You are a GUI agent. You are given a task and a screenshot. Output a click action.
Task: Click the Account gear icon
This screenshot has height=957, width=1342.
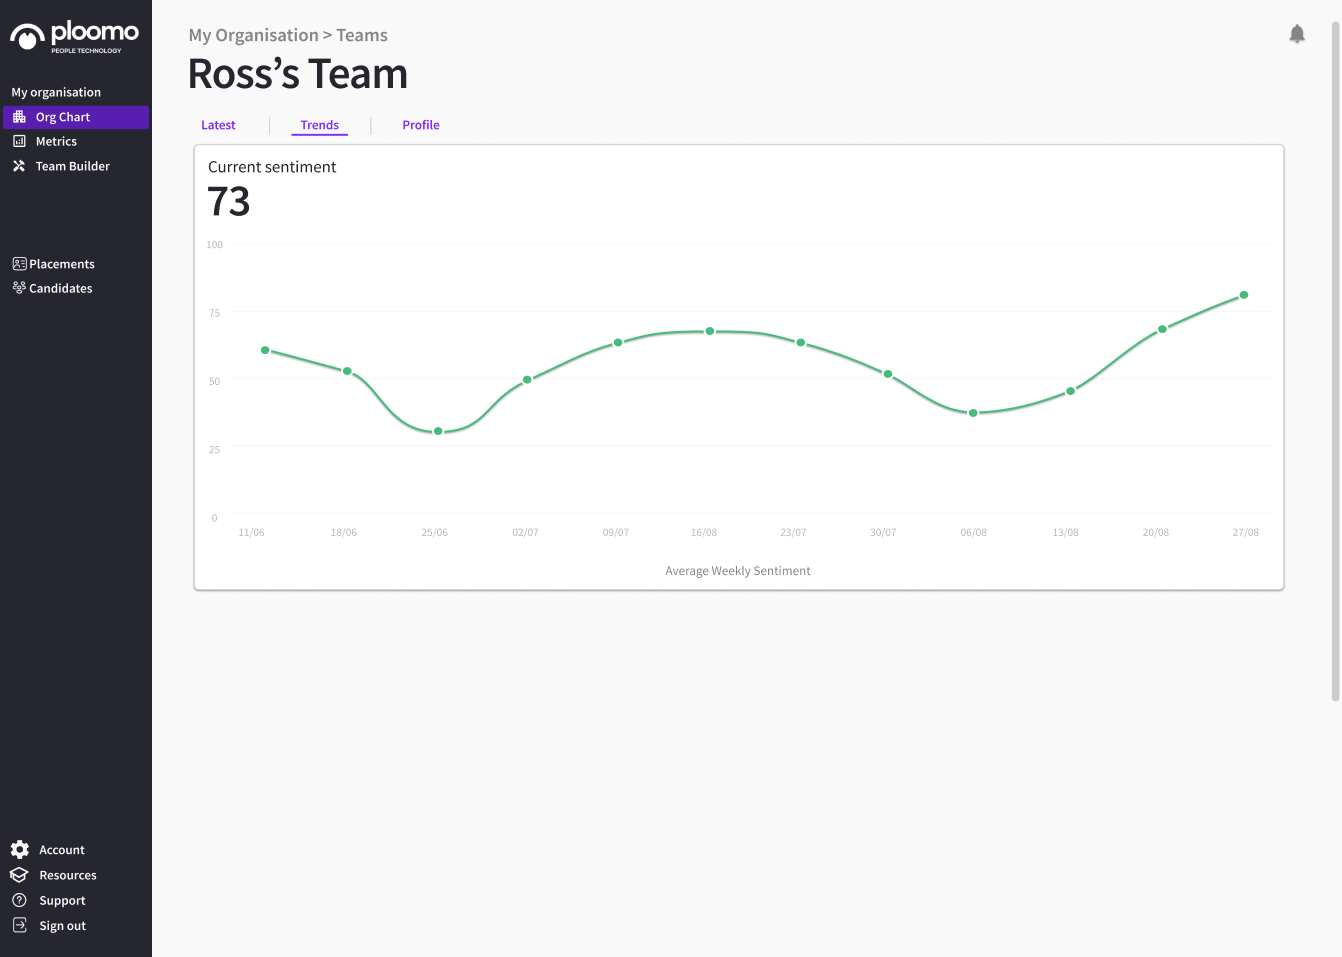click(20, 850)
